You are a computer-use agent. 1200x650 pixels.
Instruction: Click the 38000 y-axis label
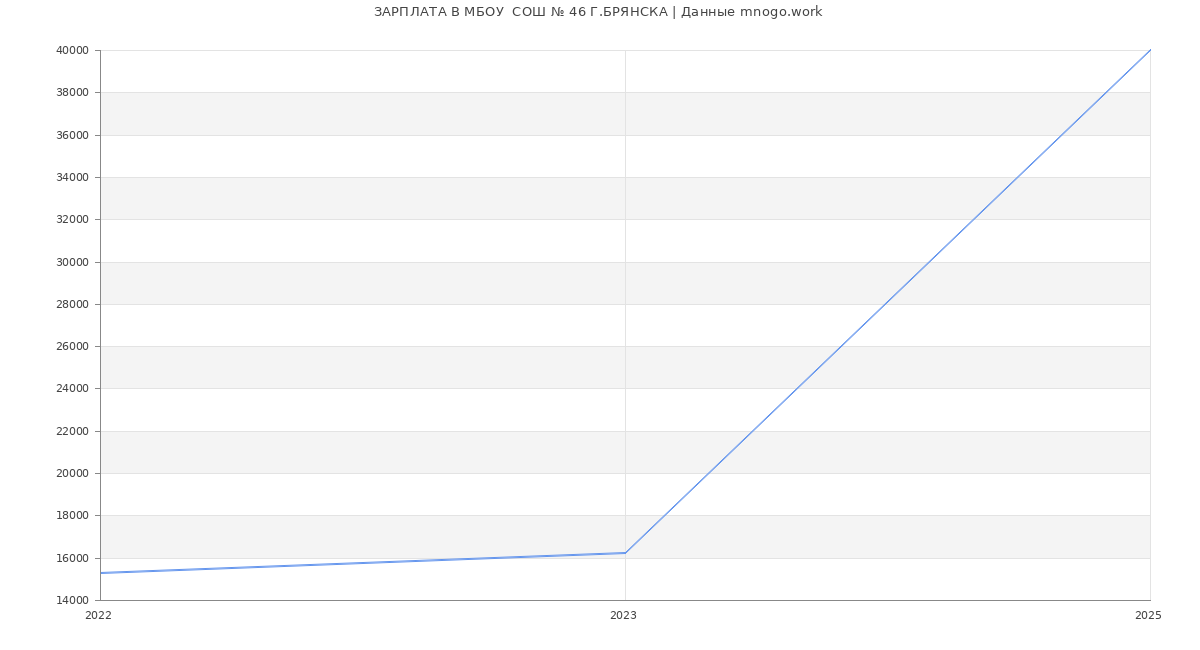73,93
